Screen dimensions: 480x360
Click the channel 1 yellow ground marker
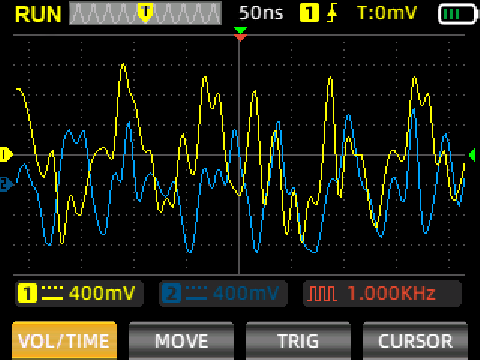[x=6, y=155]
